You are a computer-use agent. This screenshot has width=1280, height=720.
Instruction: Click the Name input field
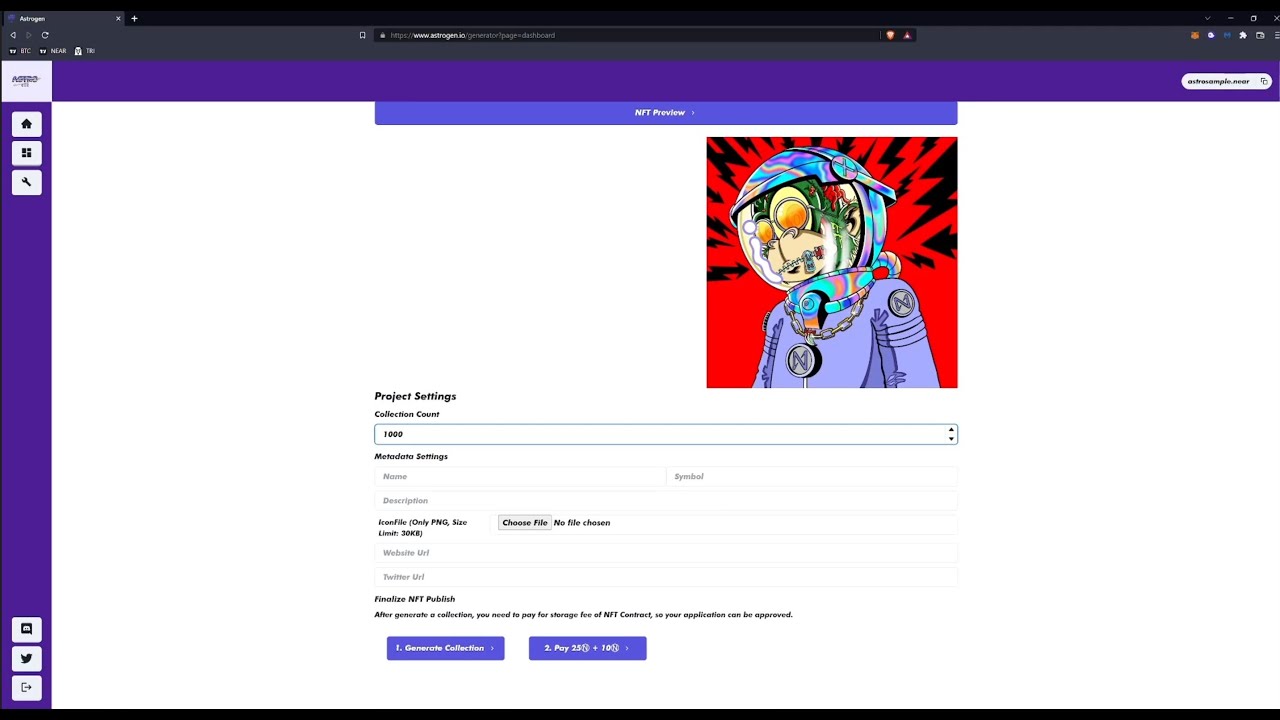point(520,477)
